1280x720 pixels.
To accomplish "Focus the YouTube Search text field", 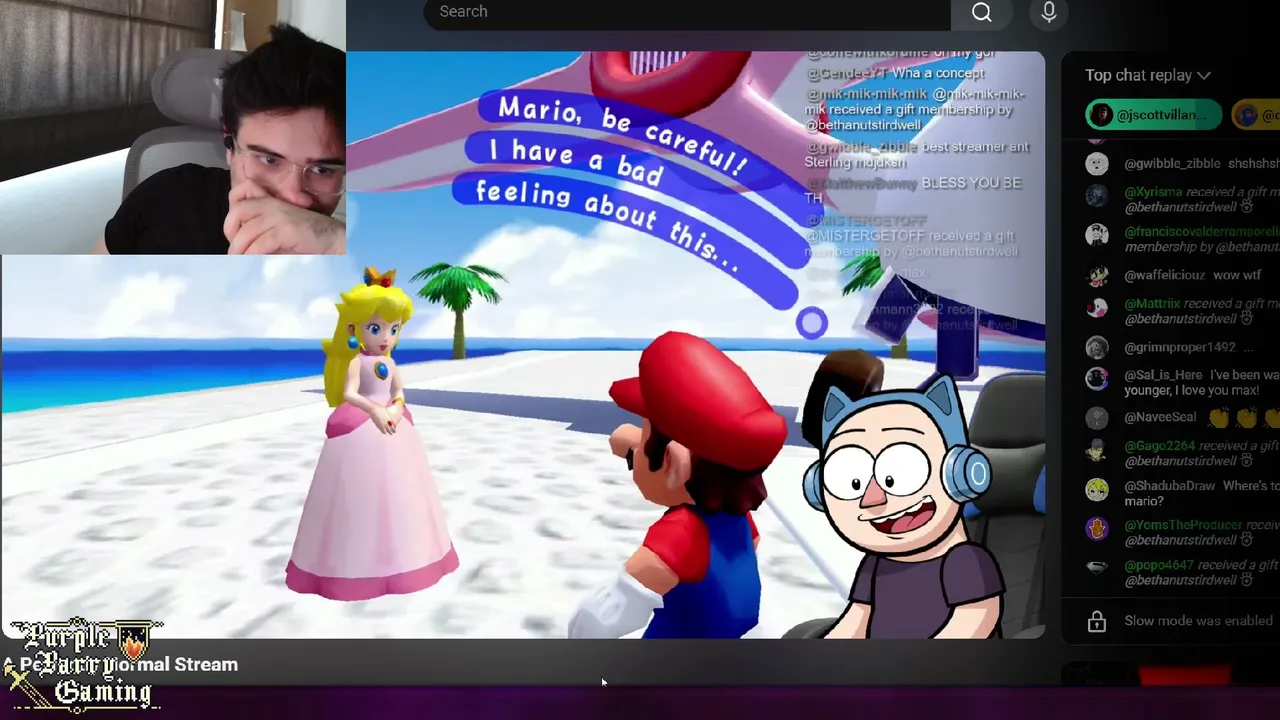I will click(687, 12).
